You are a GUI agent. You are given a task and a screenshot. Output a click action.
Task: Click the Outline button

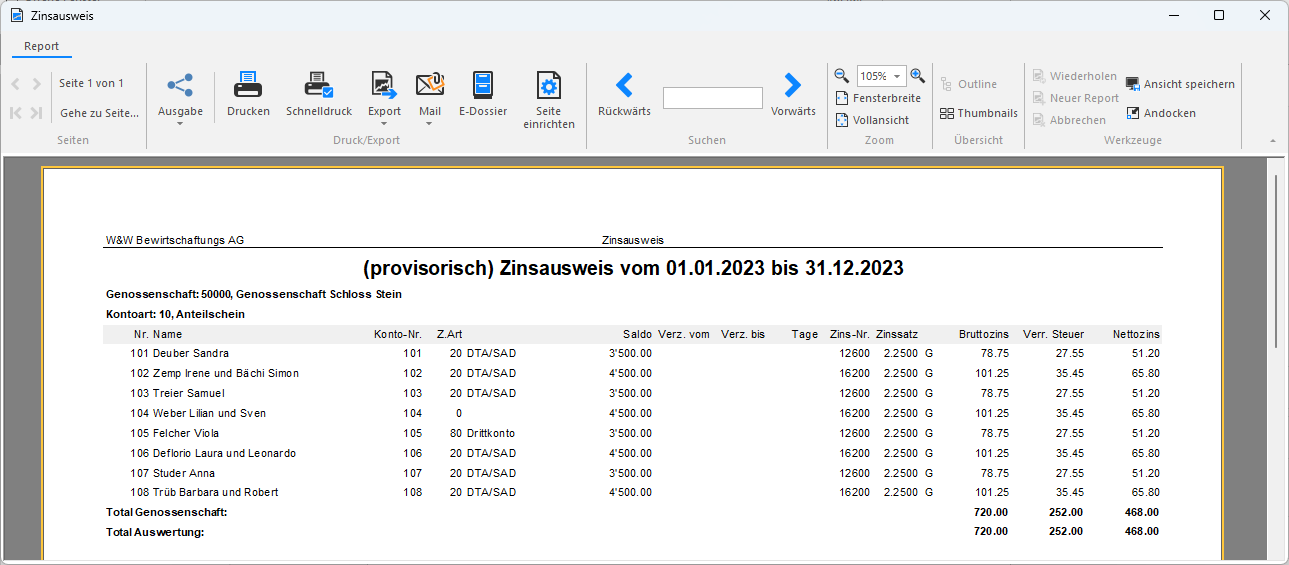point(968,84)
